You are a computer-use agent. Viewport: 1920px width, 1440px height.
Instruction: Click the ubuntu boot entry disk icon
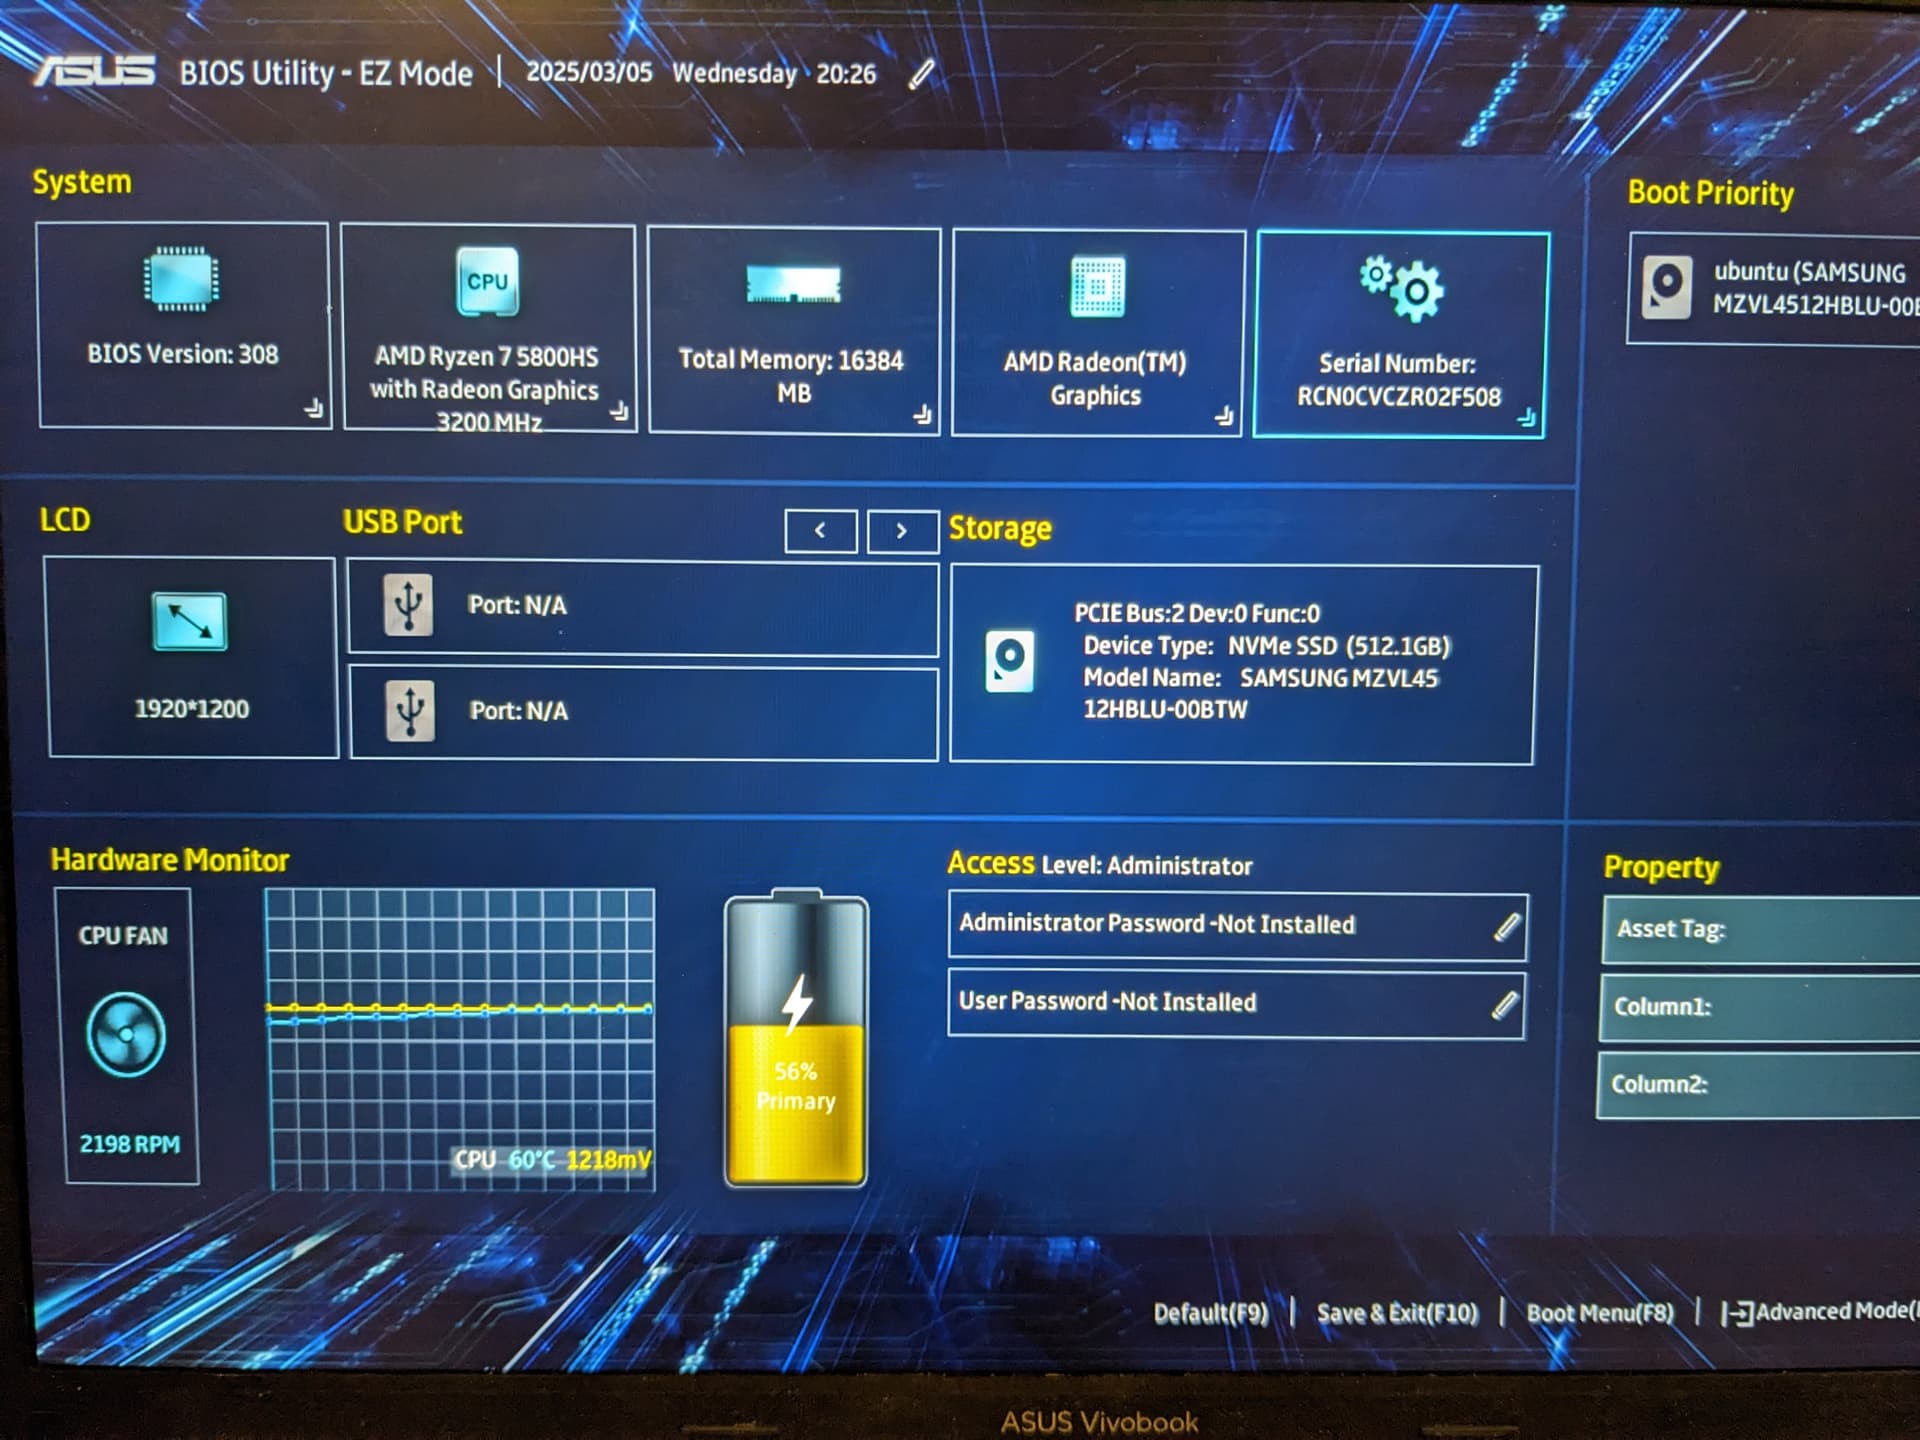1667,288
